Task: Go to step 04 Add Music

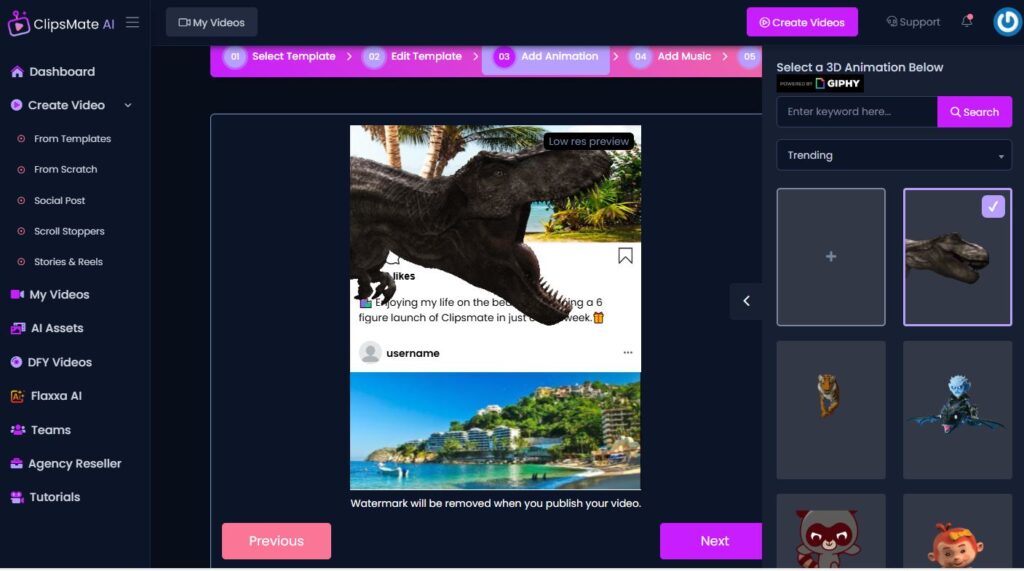Action: coord(671,57)
